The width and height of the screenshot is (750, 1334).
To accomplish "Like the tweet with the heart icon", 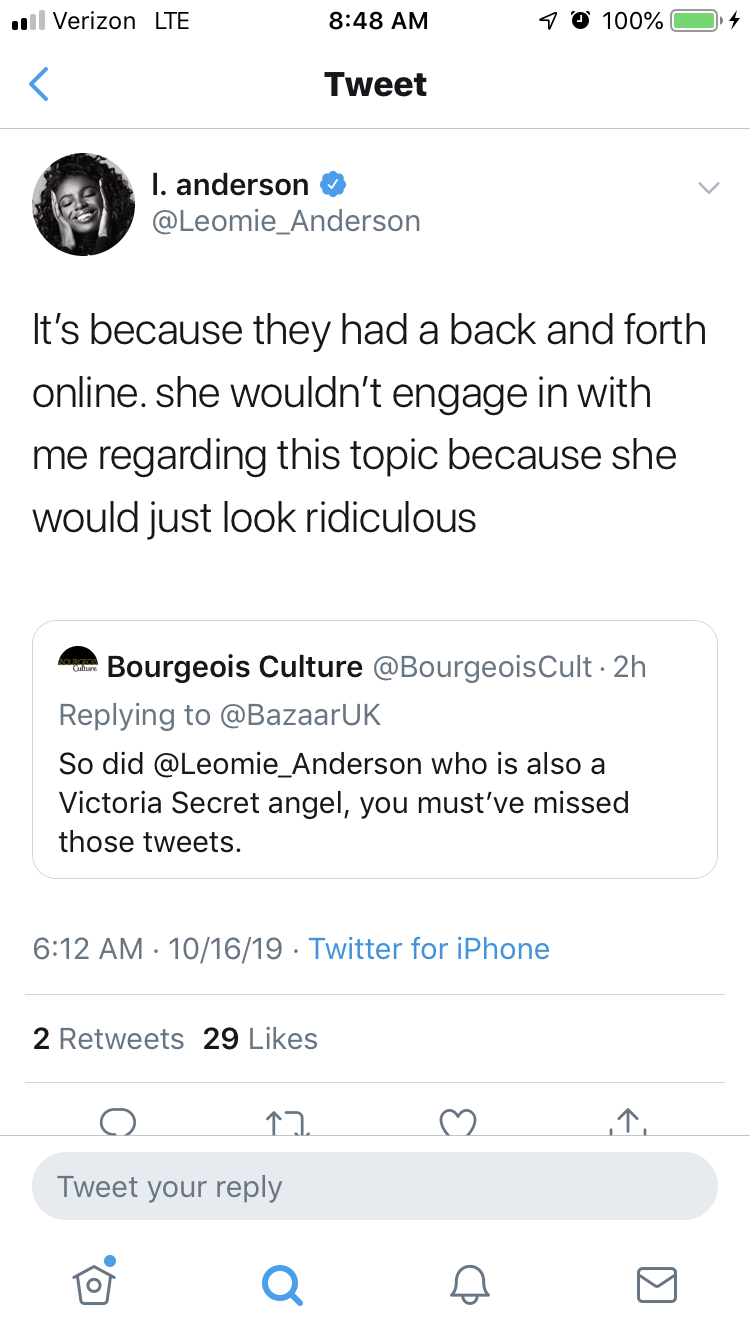I will coord(458,1122).
